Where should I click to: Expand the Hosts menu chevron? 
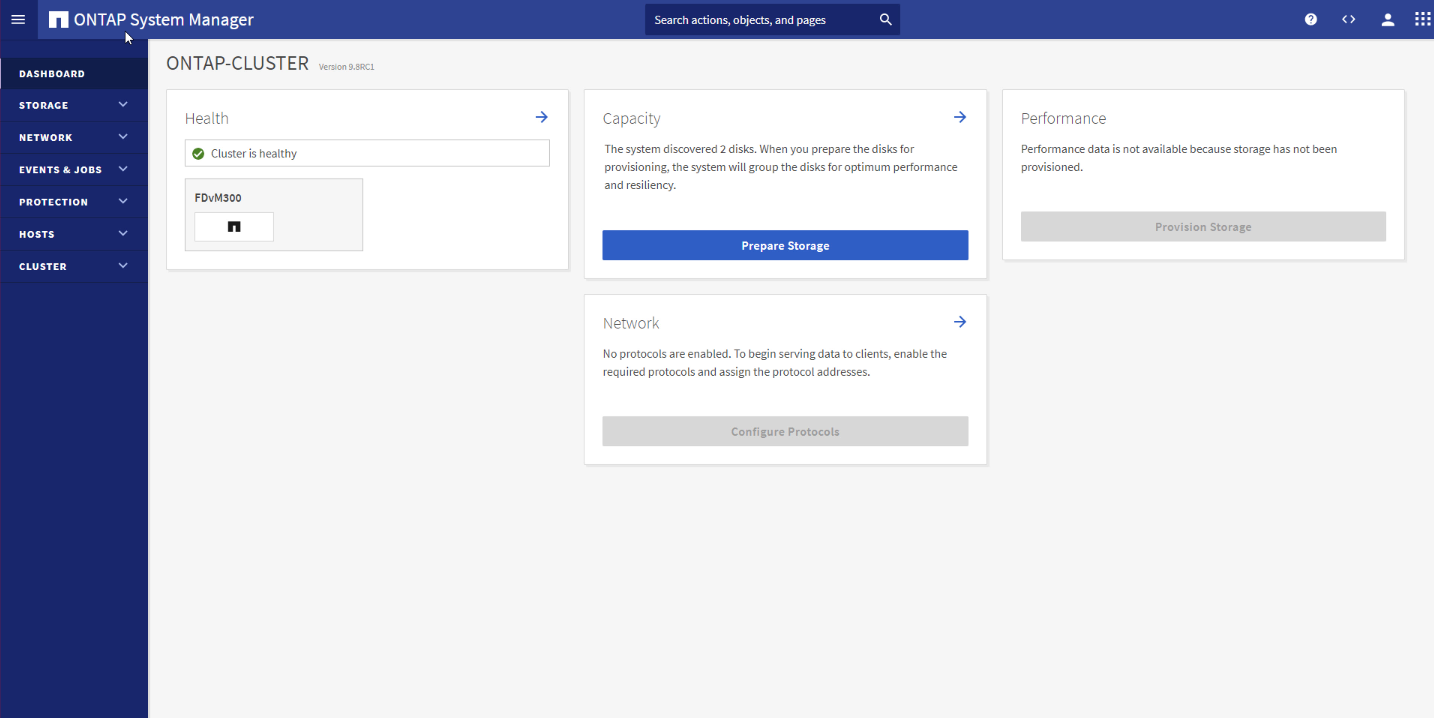click(x=123, y=233)
